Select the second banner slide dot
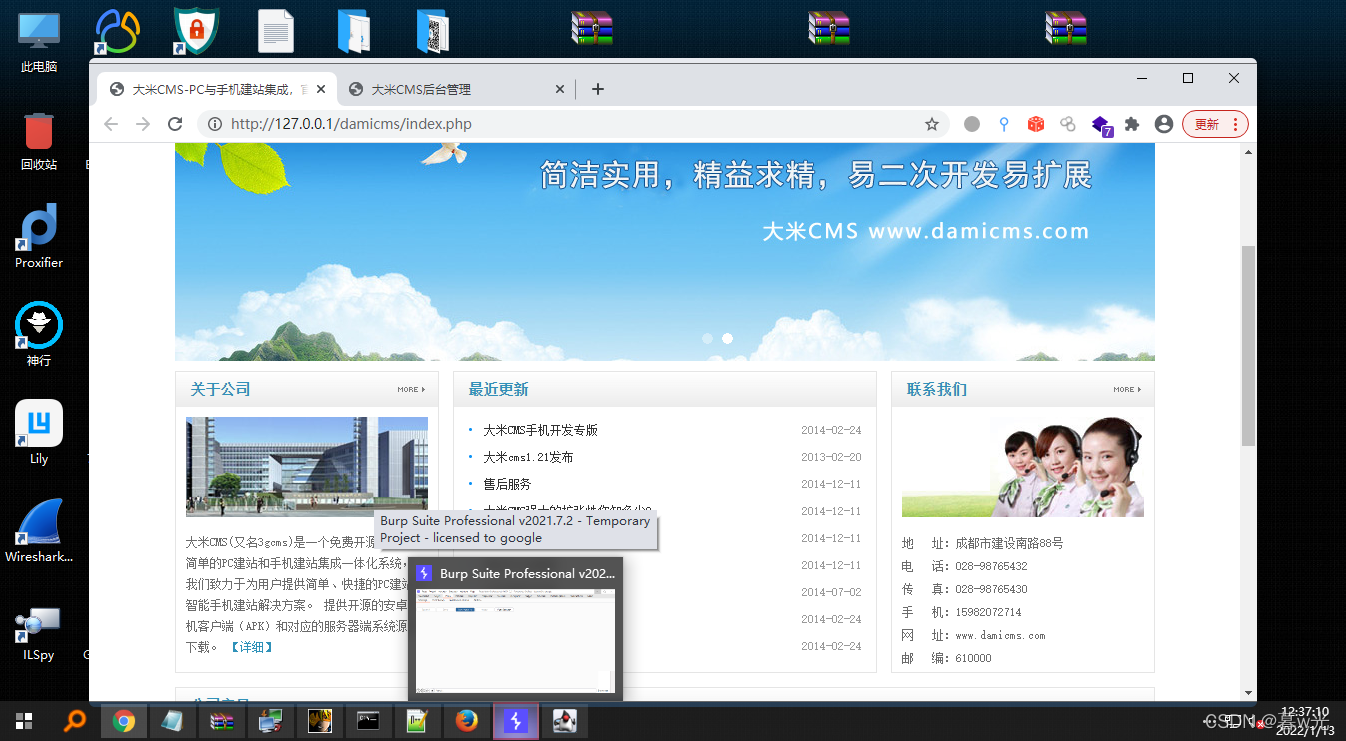 click(727, 338)
